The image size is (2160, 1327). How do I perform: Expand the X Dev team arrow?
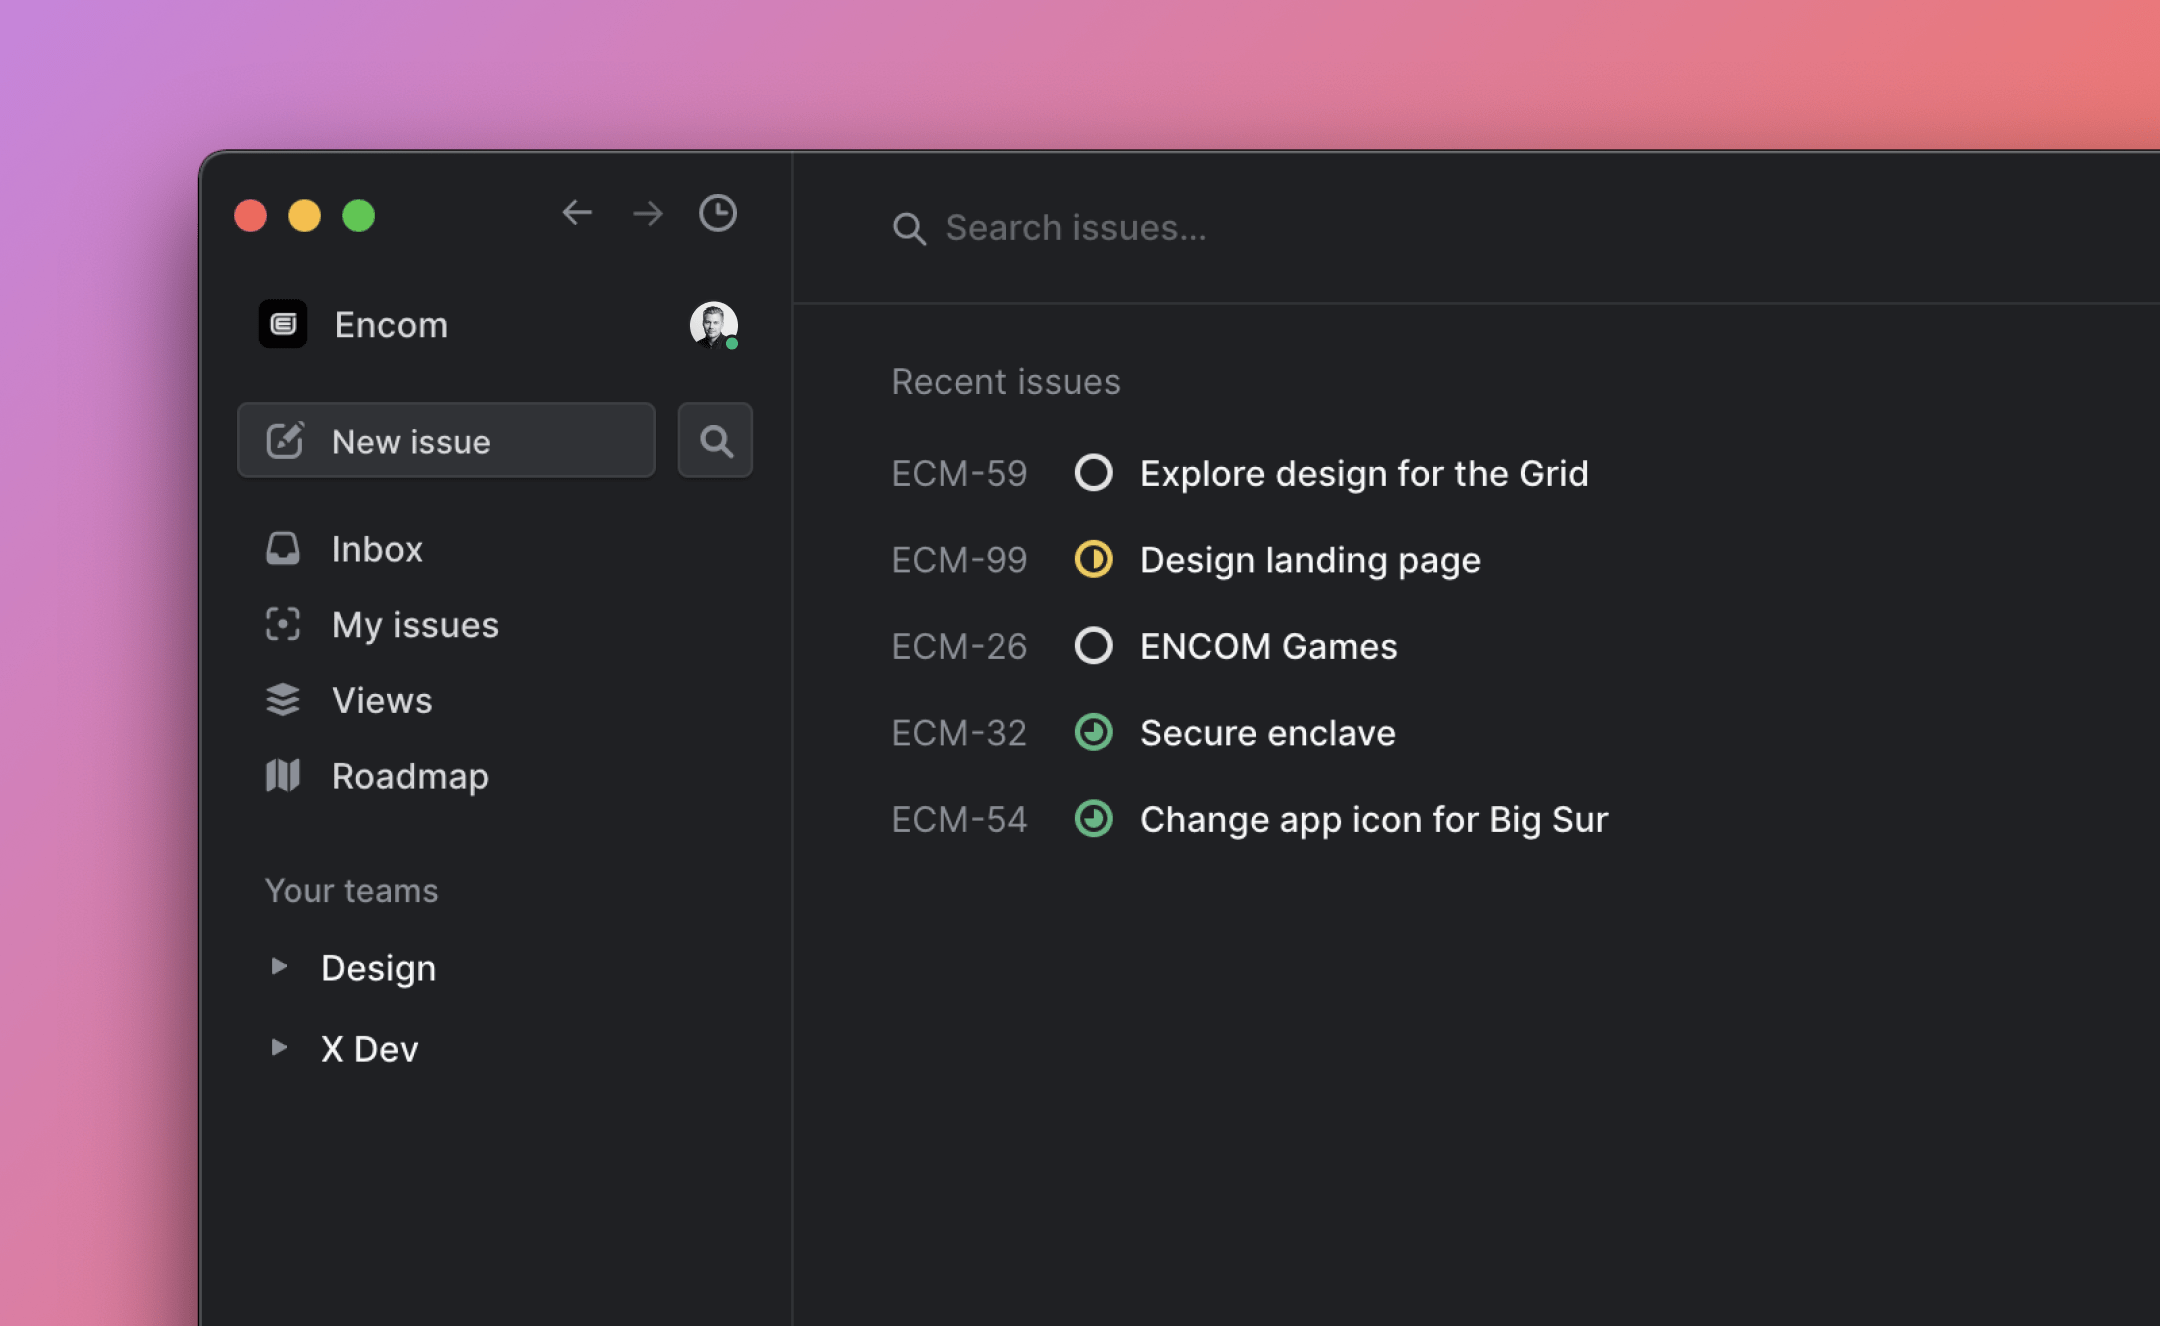tap(279, 1047)
